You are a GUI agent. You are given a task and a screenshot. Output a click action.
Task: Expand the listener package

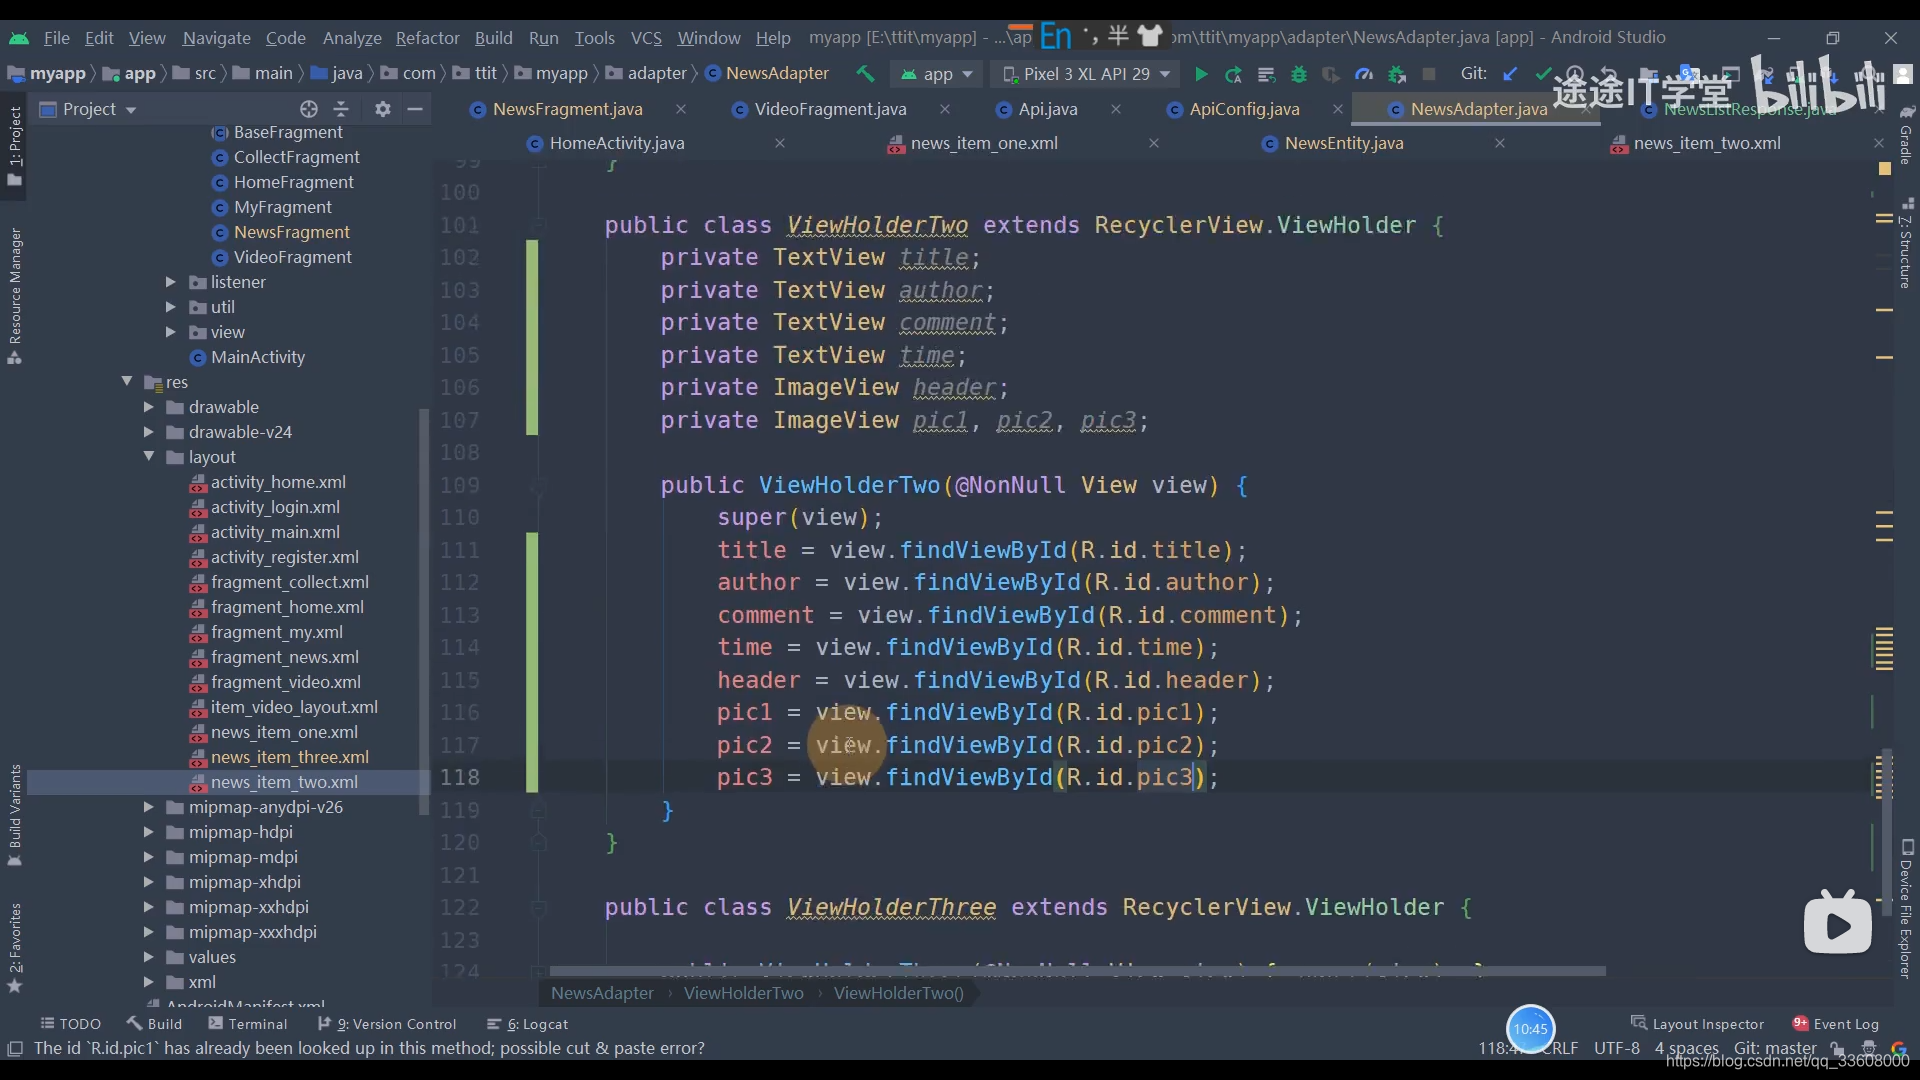(x=170, y=282)
